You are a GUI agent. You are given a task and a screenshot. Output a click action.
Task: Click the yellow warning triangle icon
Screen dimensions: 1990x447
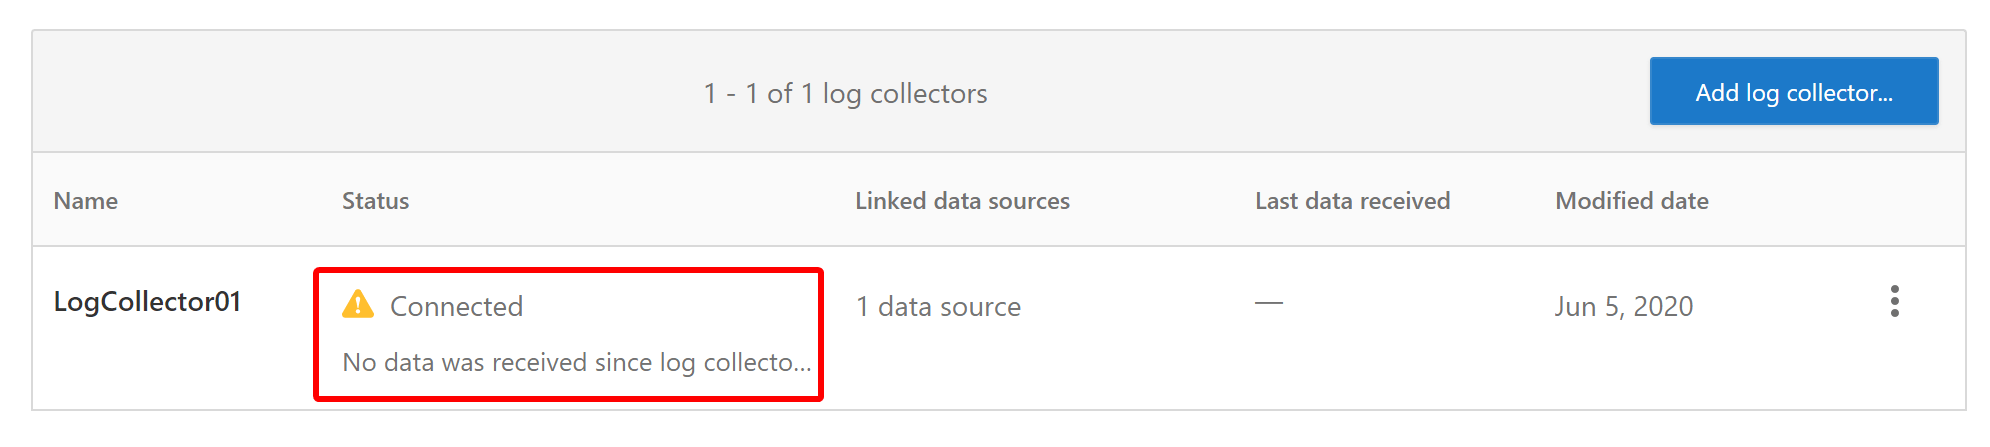click(358, 304)
